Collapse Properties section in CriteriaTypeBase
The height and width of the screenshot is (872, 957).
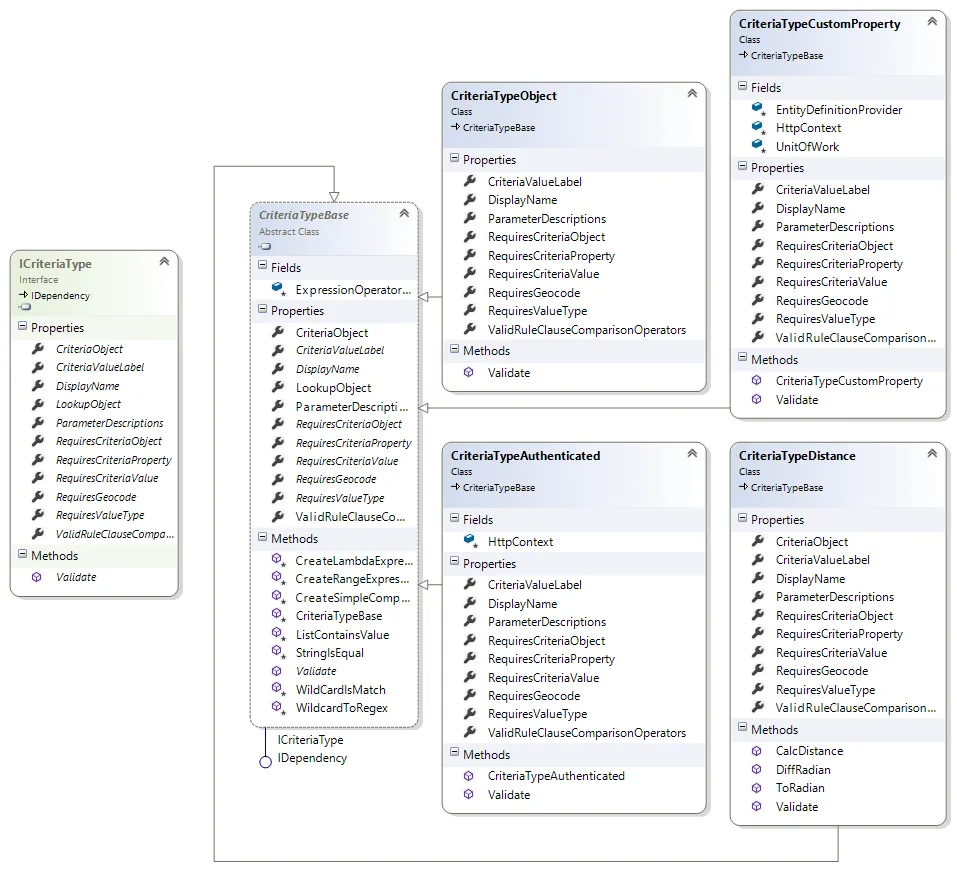pos(262,309)
